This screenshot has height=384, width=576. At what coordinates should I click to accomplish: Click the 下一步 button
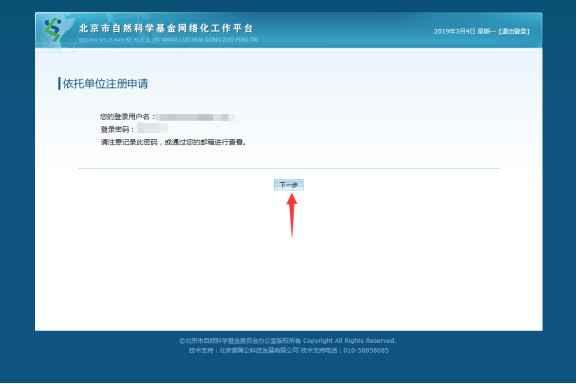(289, 185)
